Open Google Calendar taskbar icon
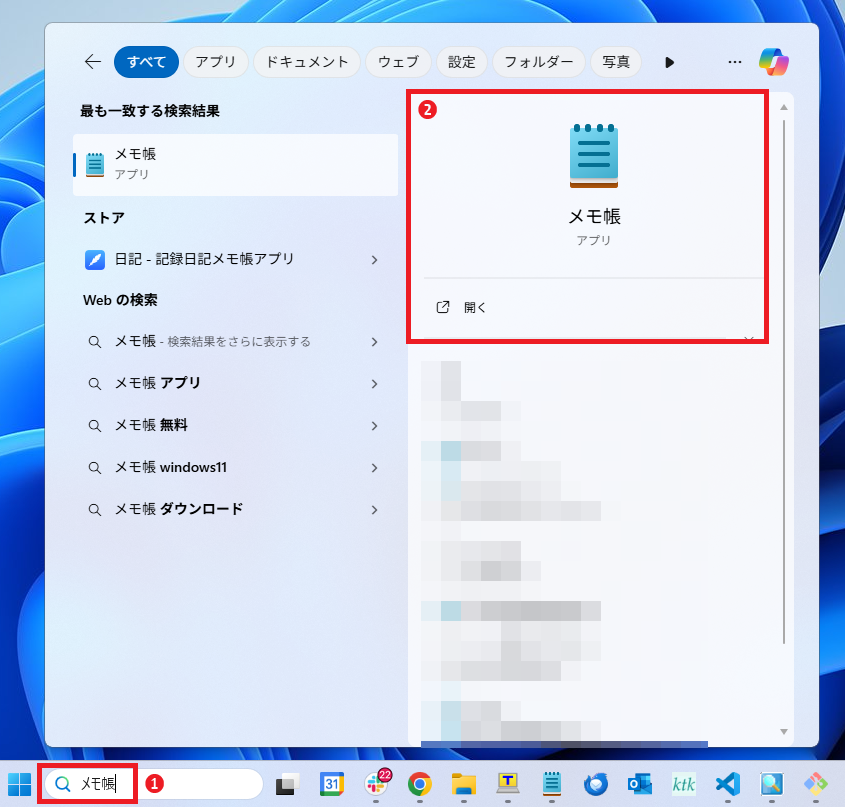Viewport: 845px width, 807px height. pos(332,784)
